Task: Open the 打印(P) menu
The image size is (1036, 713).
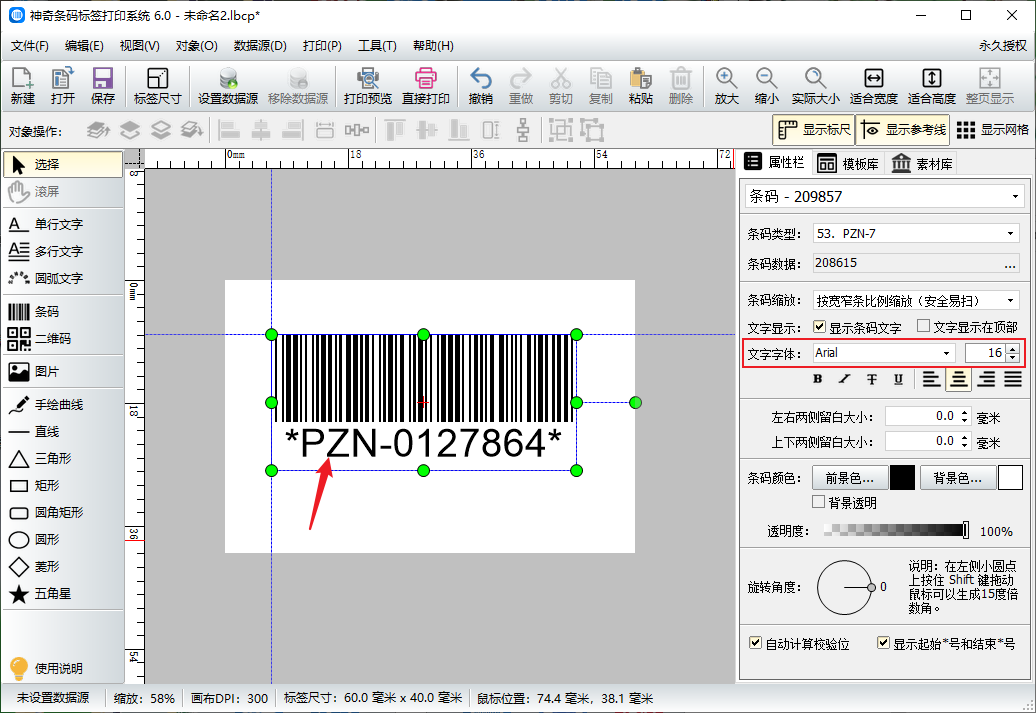Action: 322,46
